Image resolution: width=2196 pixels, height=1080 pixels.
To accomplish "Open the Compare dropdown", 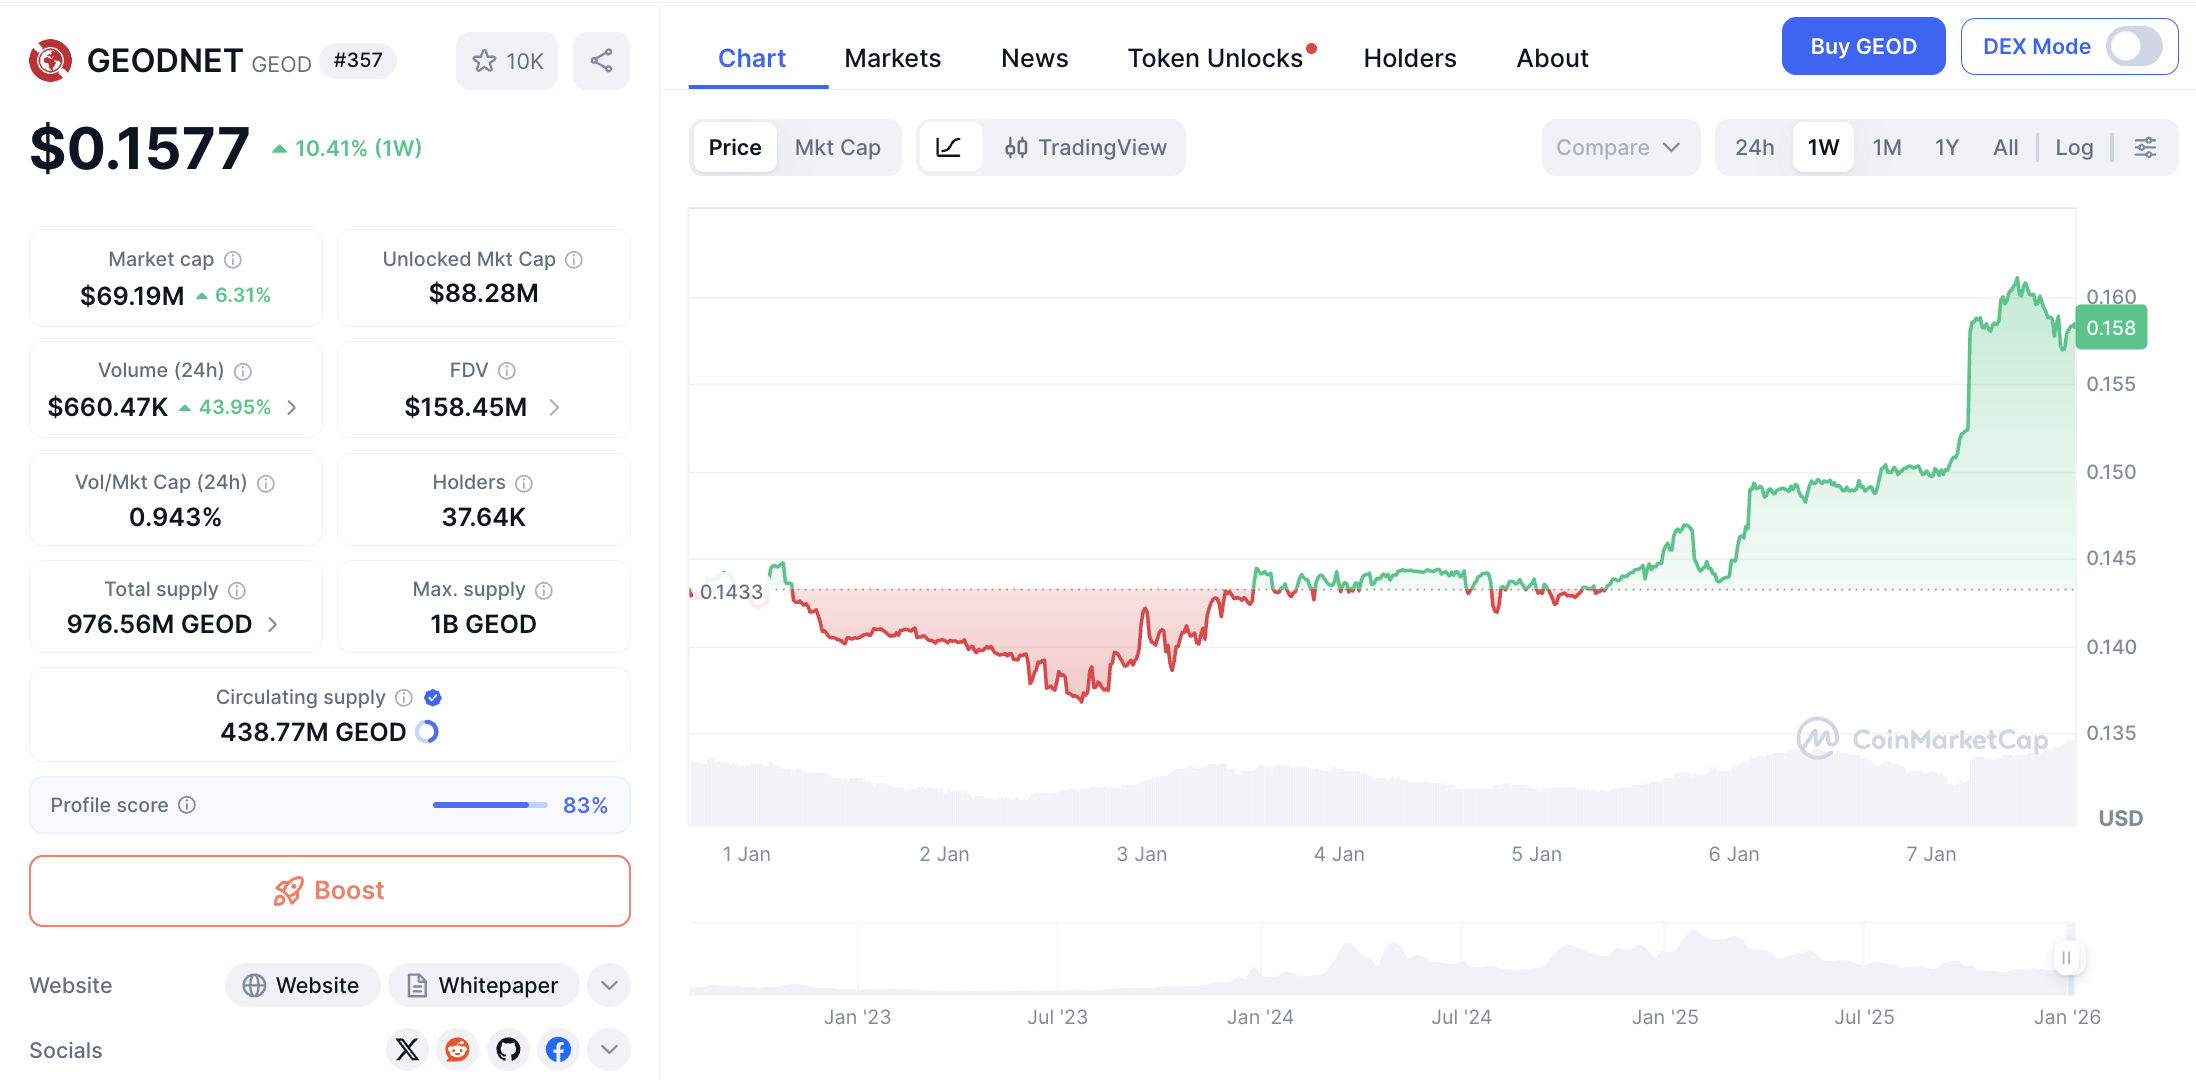I will [1619, 148].
